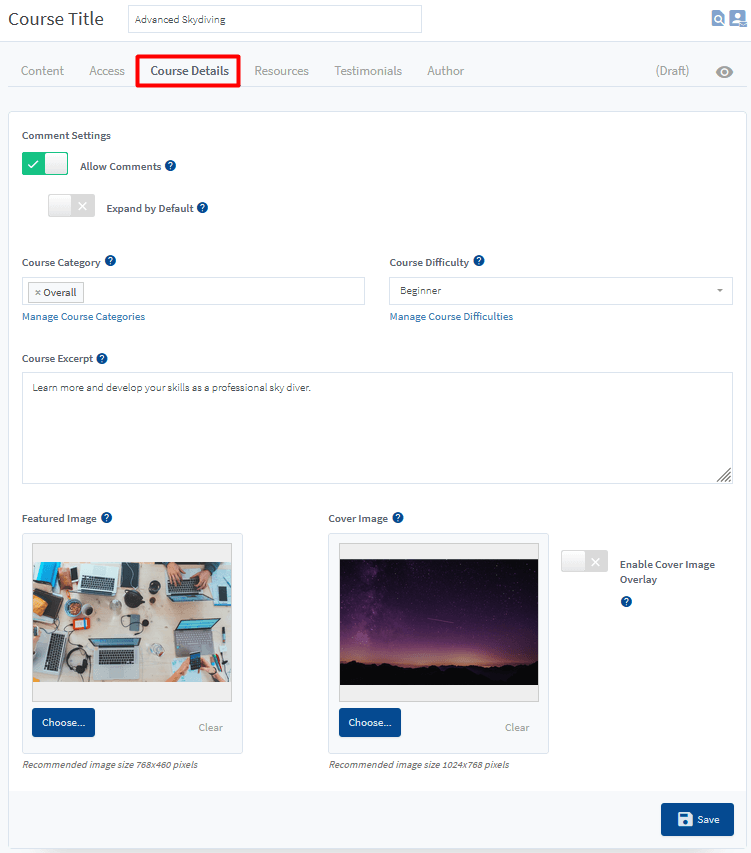The image size is (751, 853).
Task: Switch to the Resources tab
Action: click(281, 71)
